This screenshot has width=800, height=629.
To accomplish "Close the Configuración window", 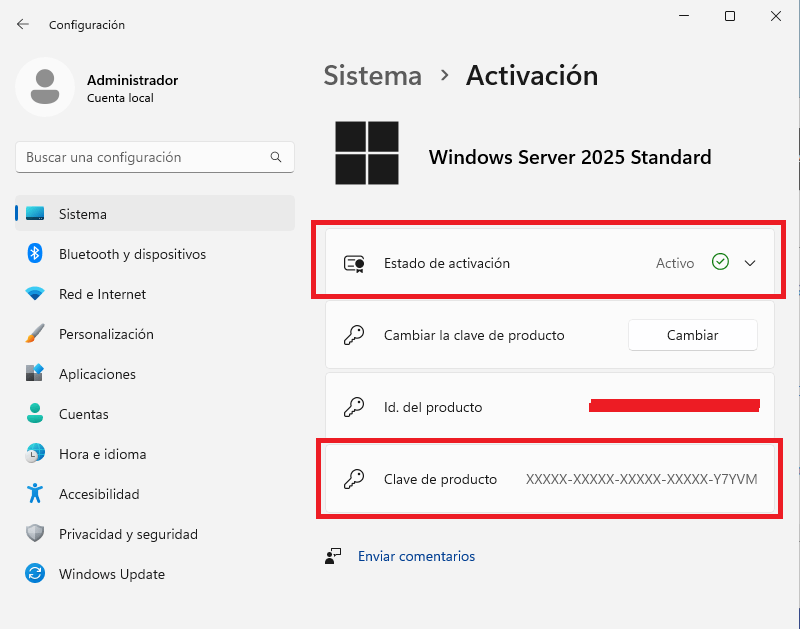I will [776, 16].
